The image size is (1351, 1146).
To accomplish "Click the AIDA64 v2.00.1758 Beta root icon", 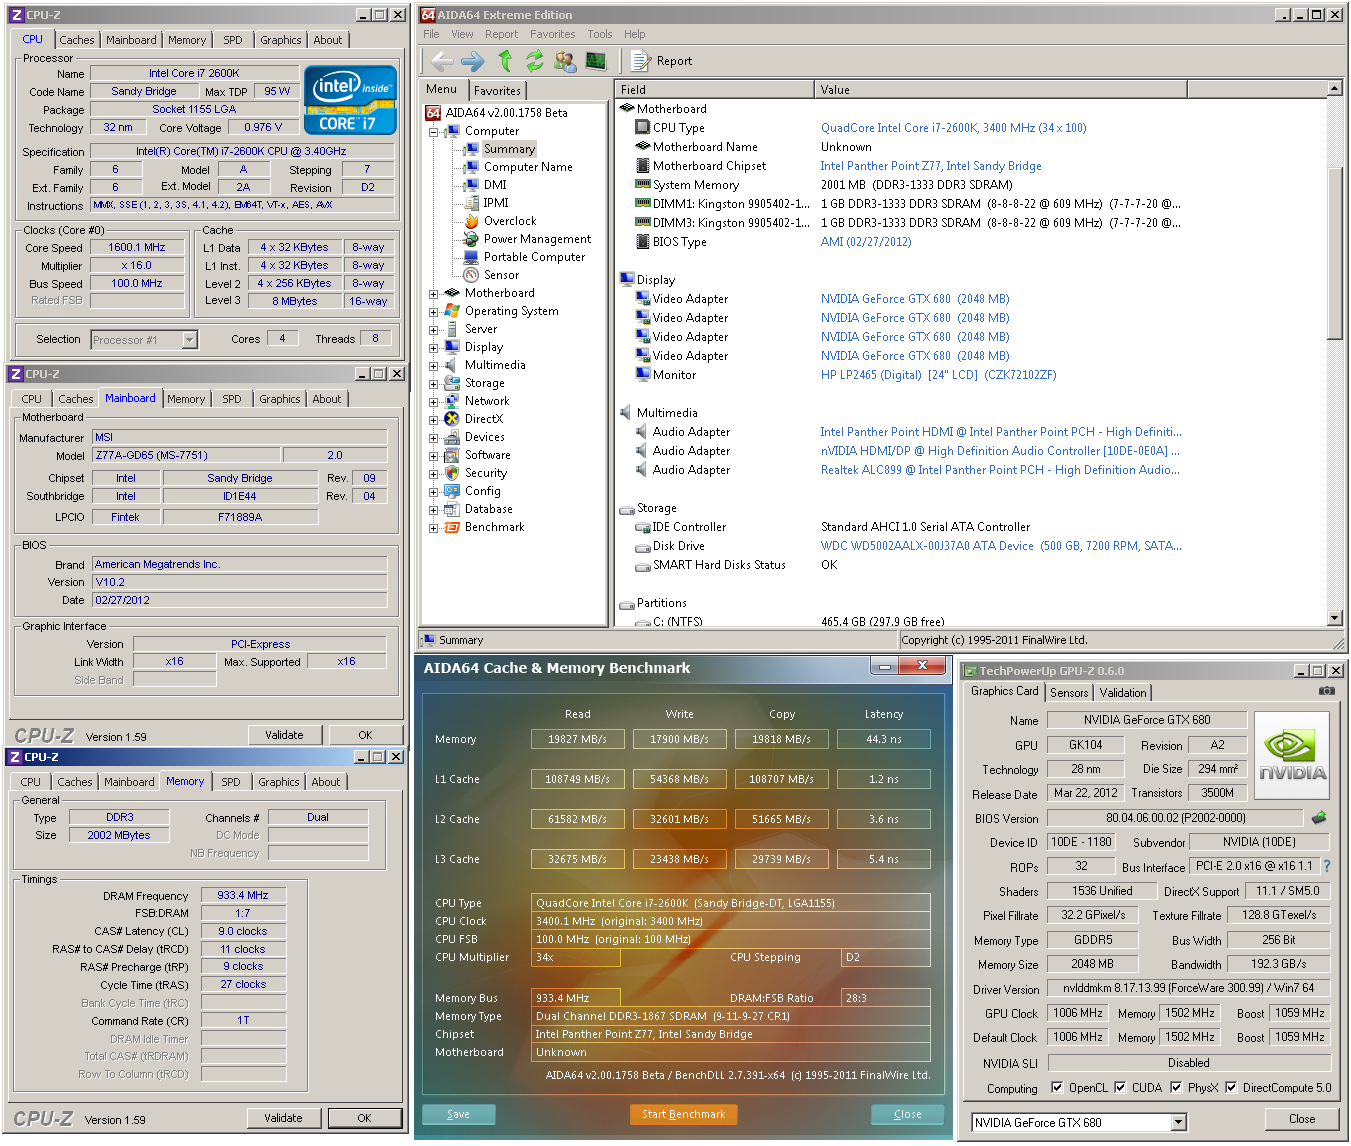I will tap(433, 113).
